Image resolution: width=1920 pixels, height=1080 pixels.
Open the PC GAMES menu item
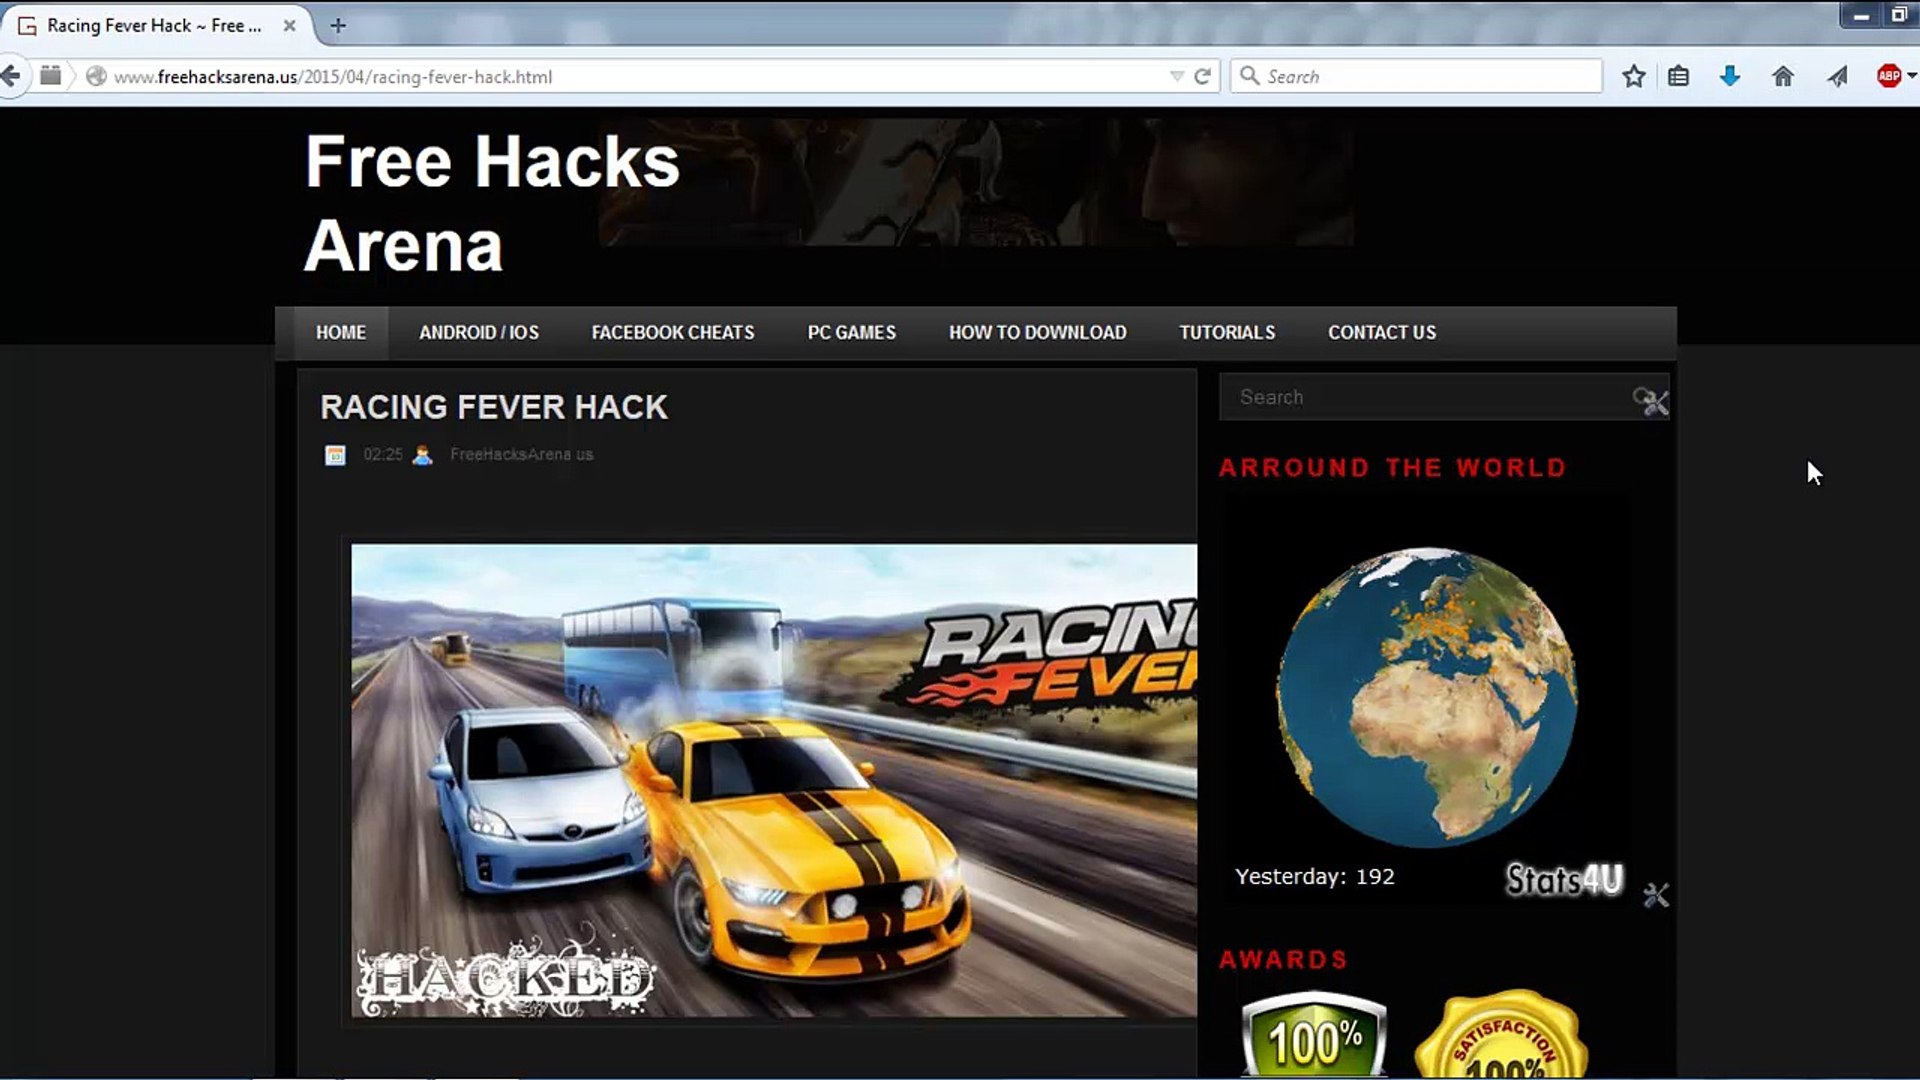852,333
